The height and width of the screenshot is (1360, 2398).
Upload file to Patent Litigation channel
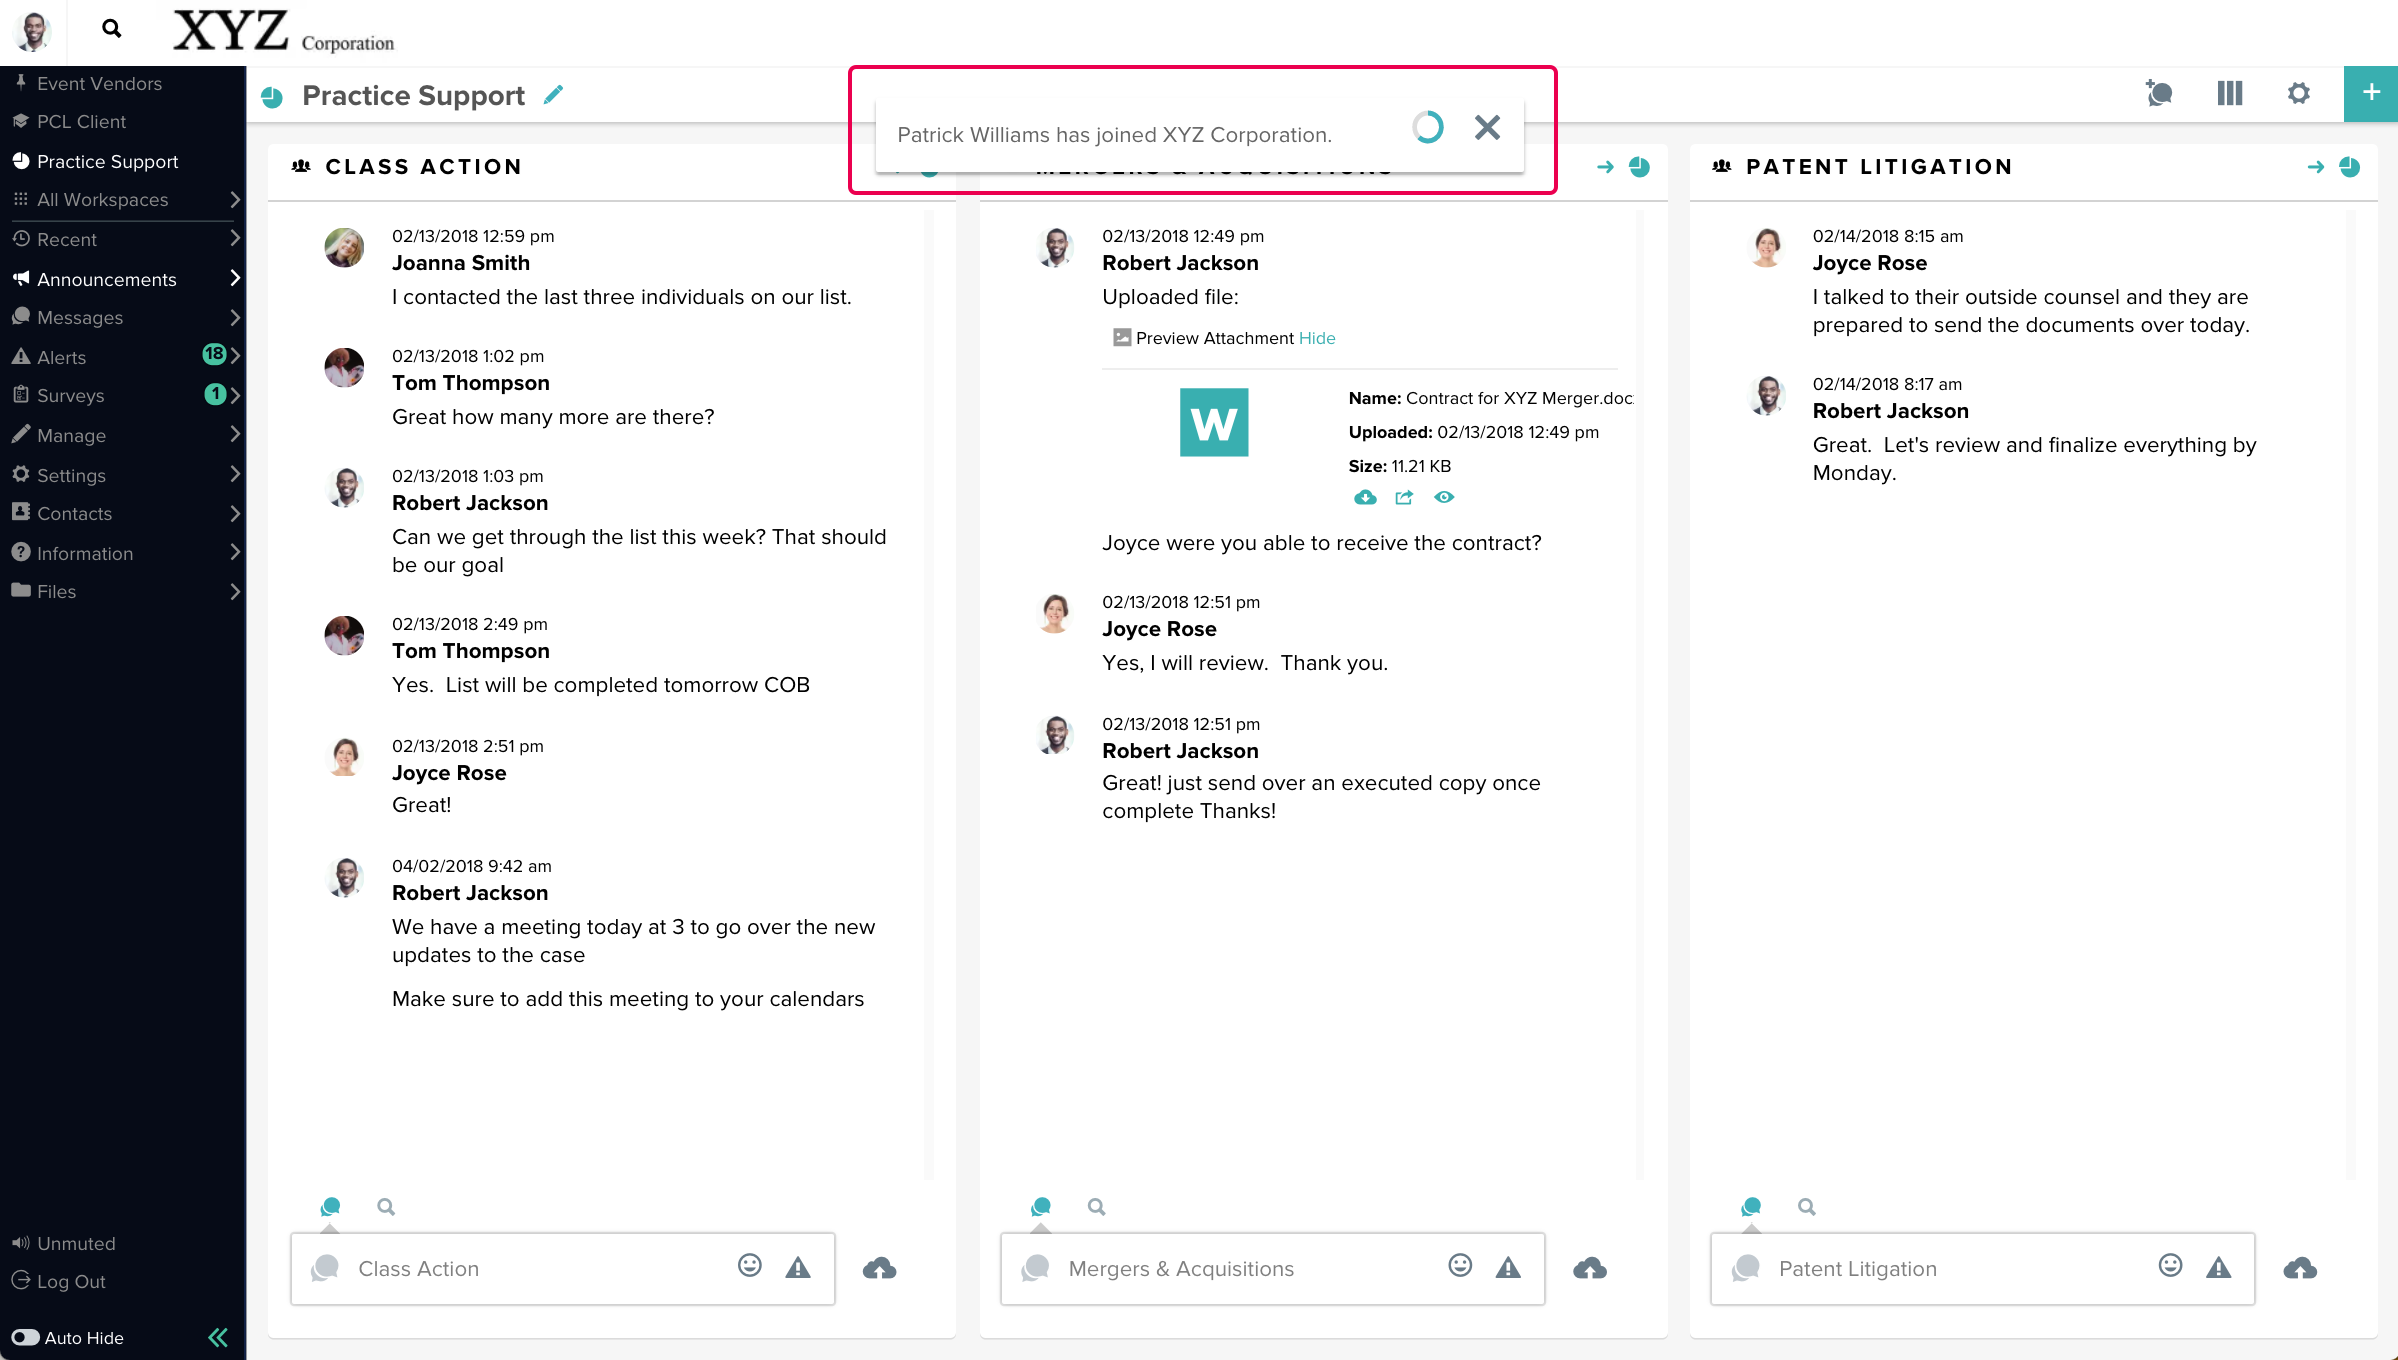click(2300, 1268)
